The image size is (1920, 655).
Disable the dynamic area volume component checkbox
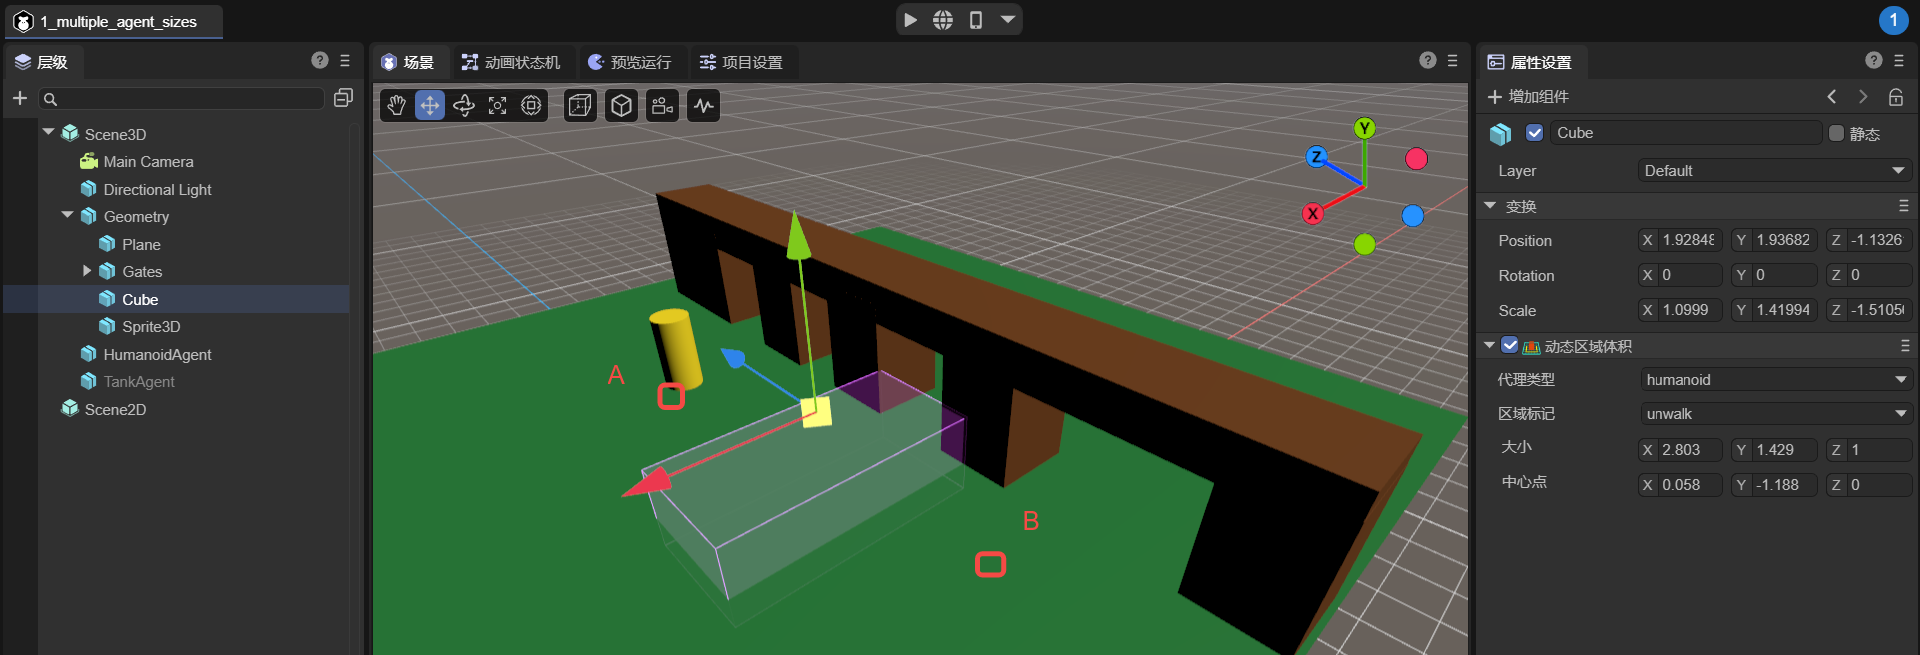click(x=1510, y=346)
